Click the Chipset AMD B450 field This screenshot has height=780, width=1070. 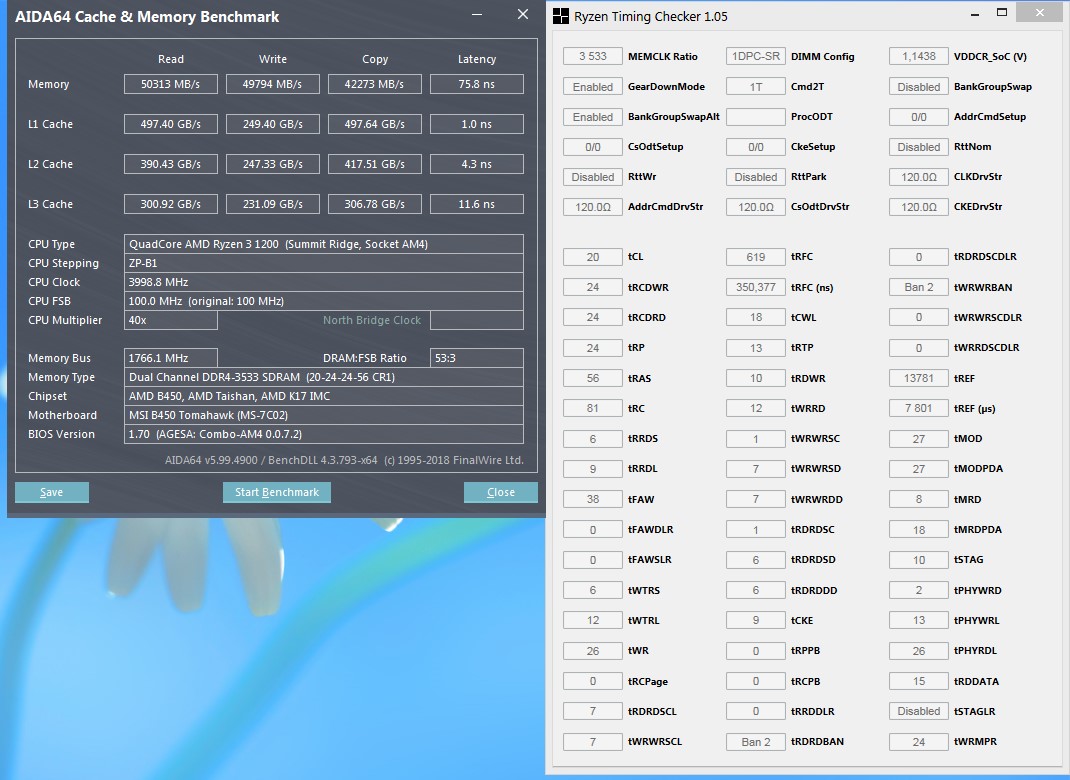pyautogui.click(x=324, y=396)
